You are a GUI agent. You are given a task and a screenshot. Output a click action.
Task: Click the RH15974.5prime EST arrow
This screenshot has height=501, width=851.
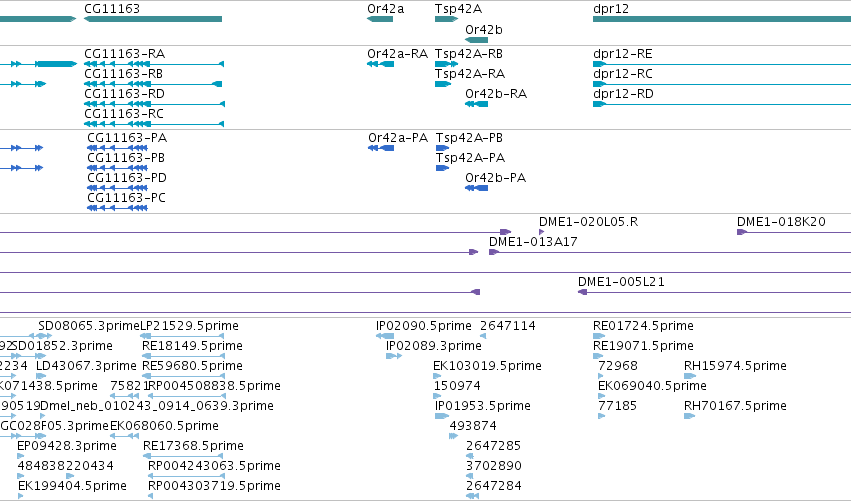[690, 376]
